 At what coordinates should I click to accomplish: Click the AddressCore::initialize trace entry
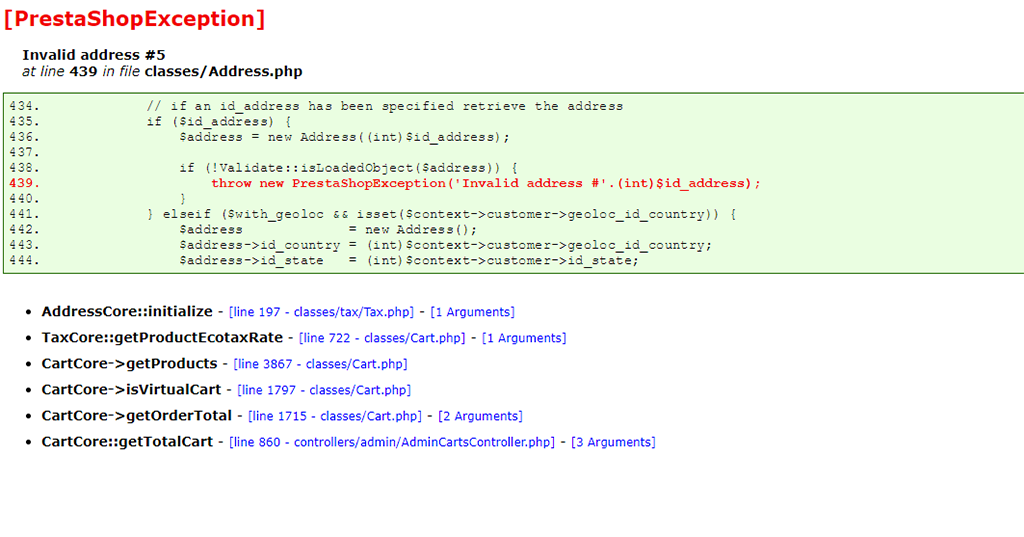(x=127, y=312)
